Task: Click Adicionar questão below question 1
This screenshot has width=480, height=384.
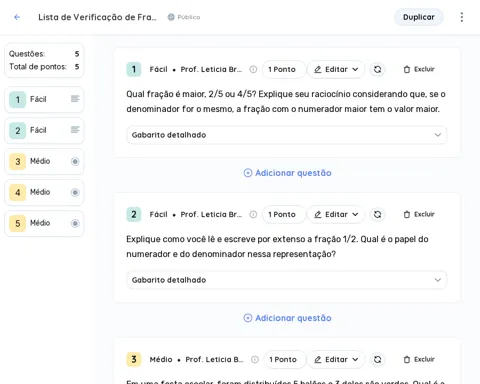Action: click(x=287, y=173)
